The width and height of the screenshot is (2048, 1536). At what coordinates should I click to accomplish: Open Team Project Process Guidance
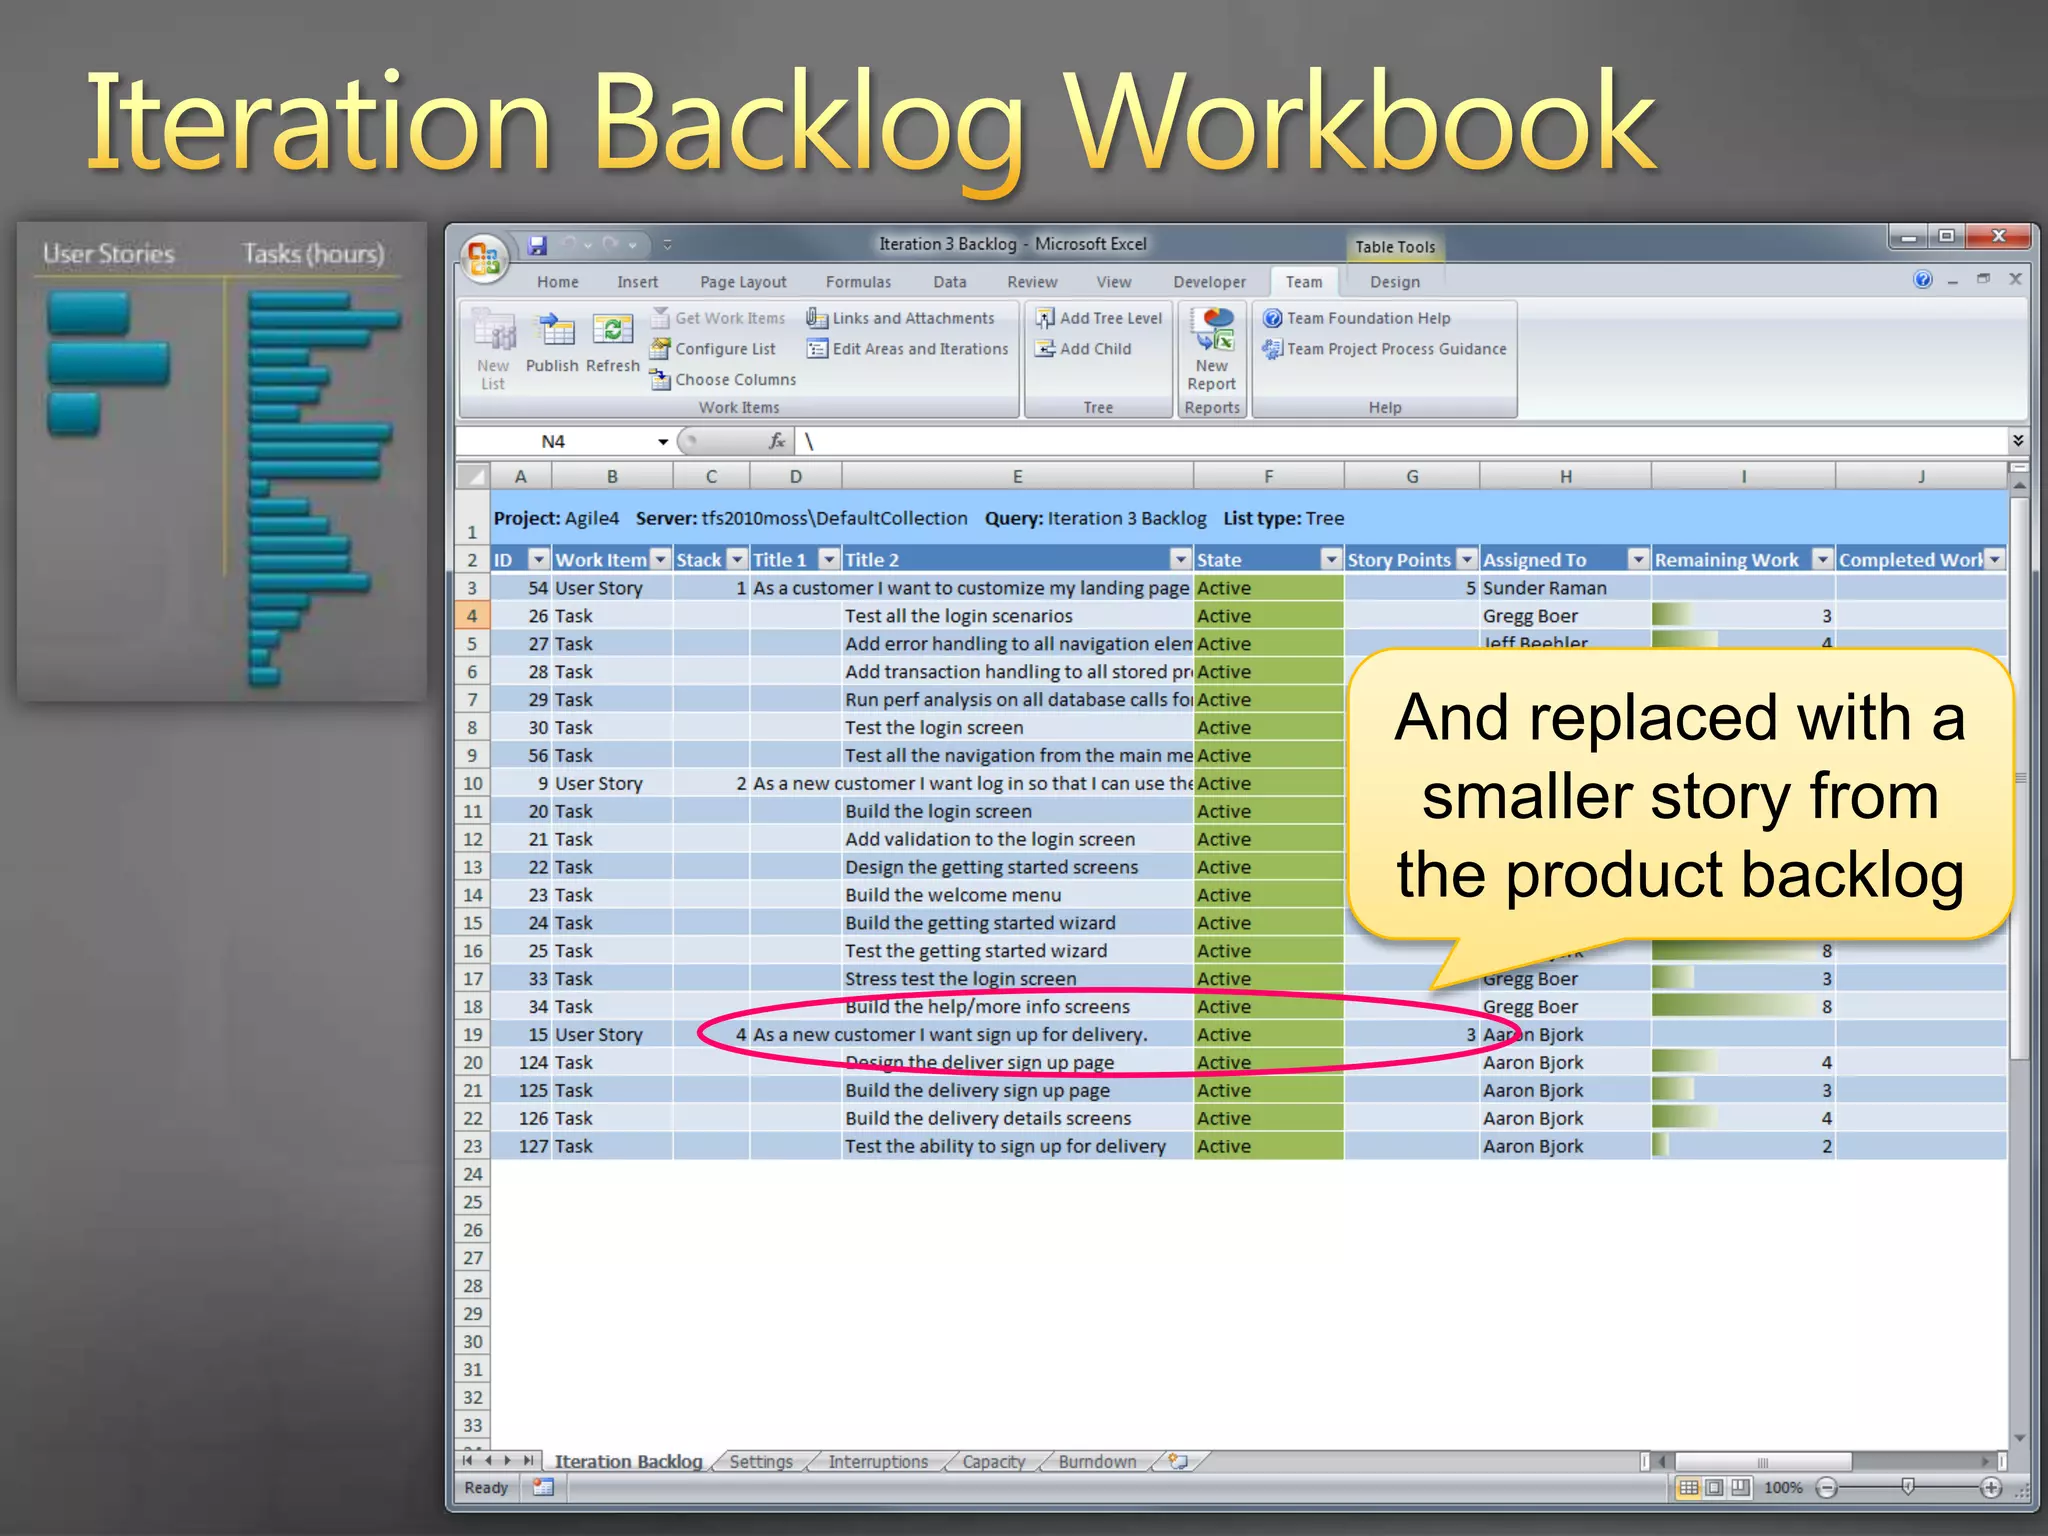pyautogui.click(x=1385, y=349)
